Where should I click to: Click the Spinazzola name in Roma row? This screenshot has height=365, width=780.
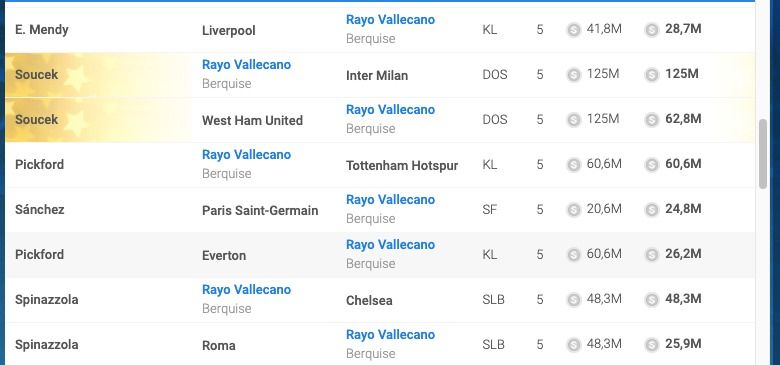(46, 345)
